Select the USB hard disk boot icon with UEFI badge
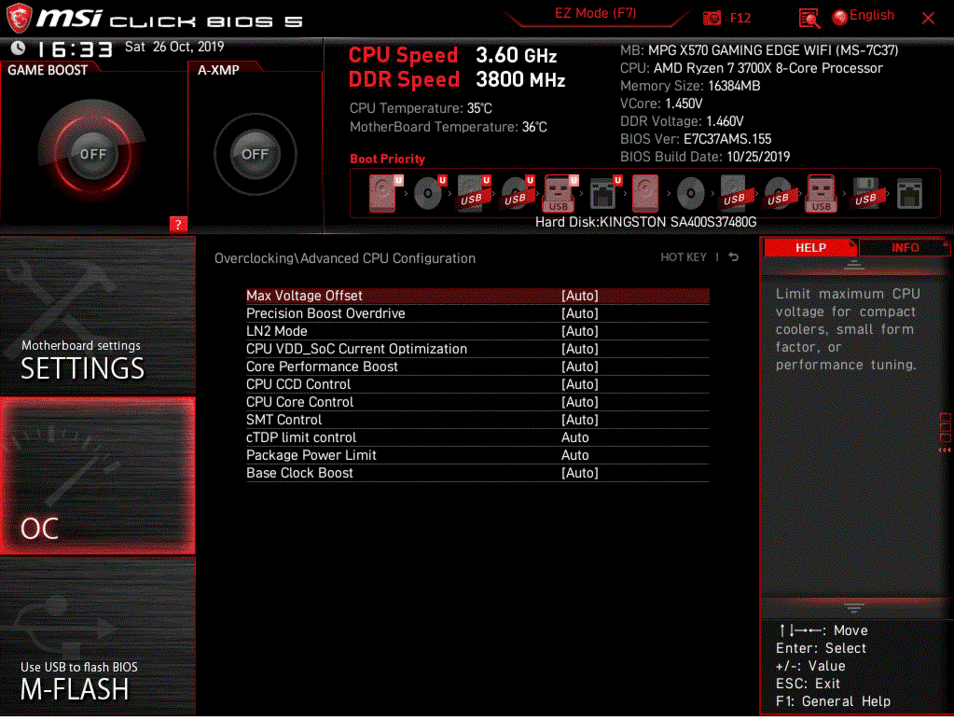This screenshot has width=954, height=720. tap(473, 193)
